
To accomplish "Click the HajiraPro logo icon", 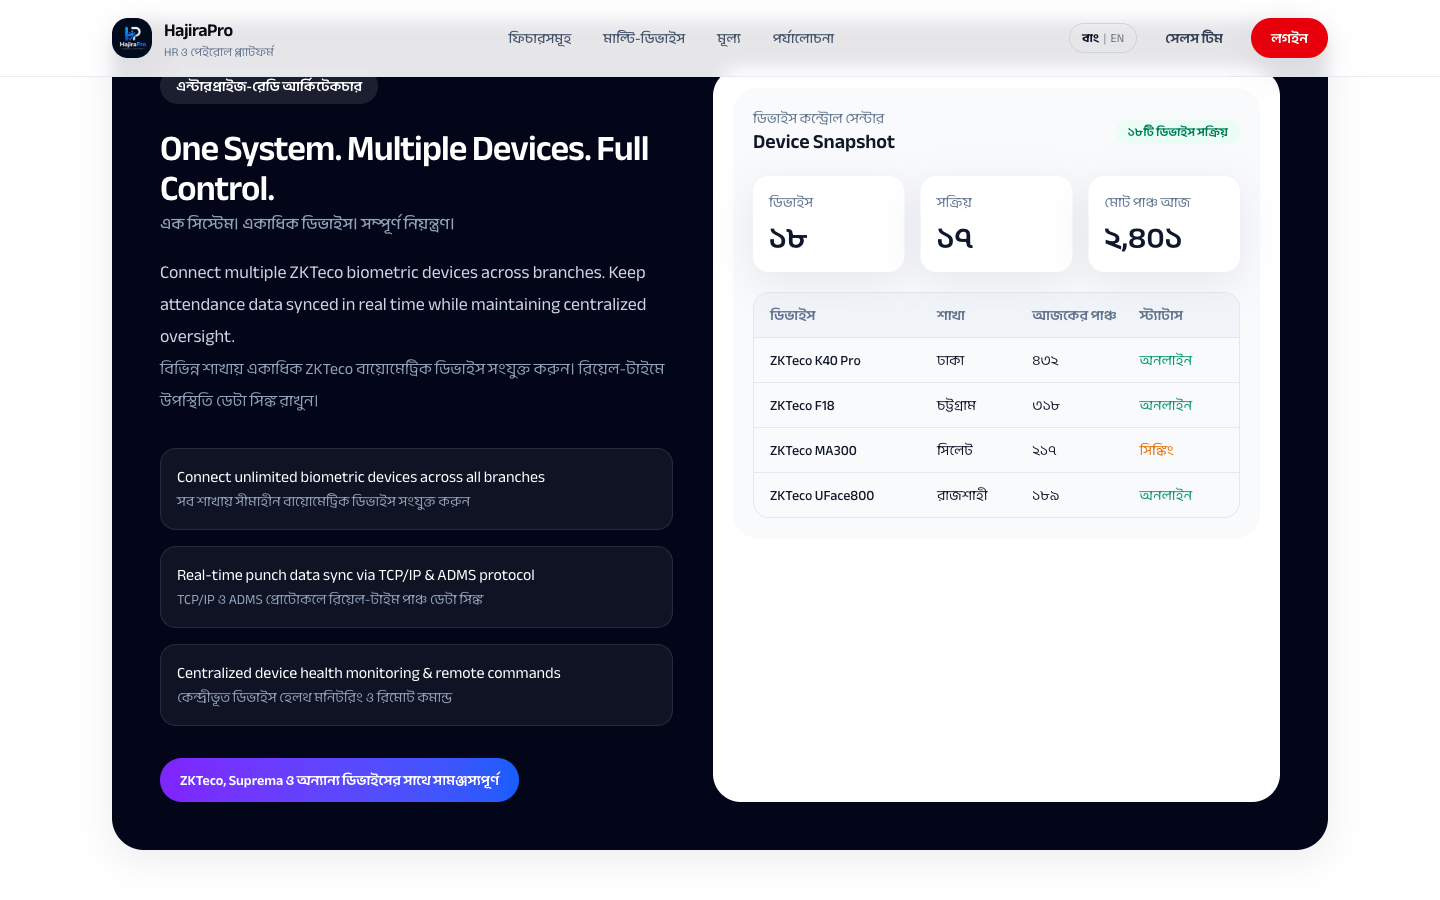I will pyautogui.click(x=132, y=38).
